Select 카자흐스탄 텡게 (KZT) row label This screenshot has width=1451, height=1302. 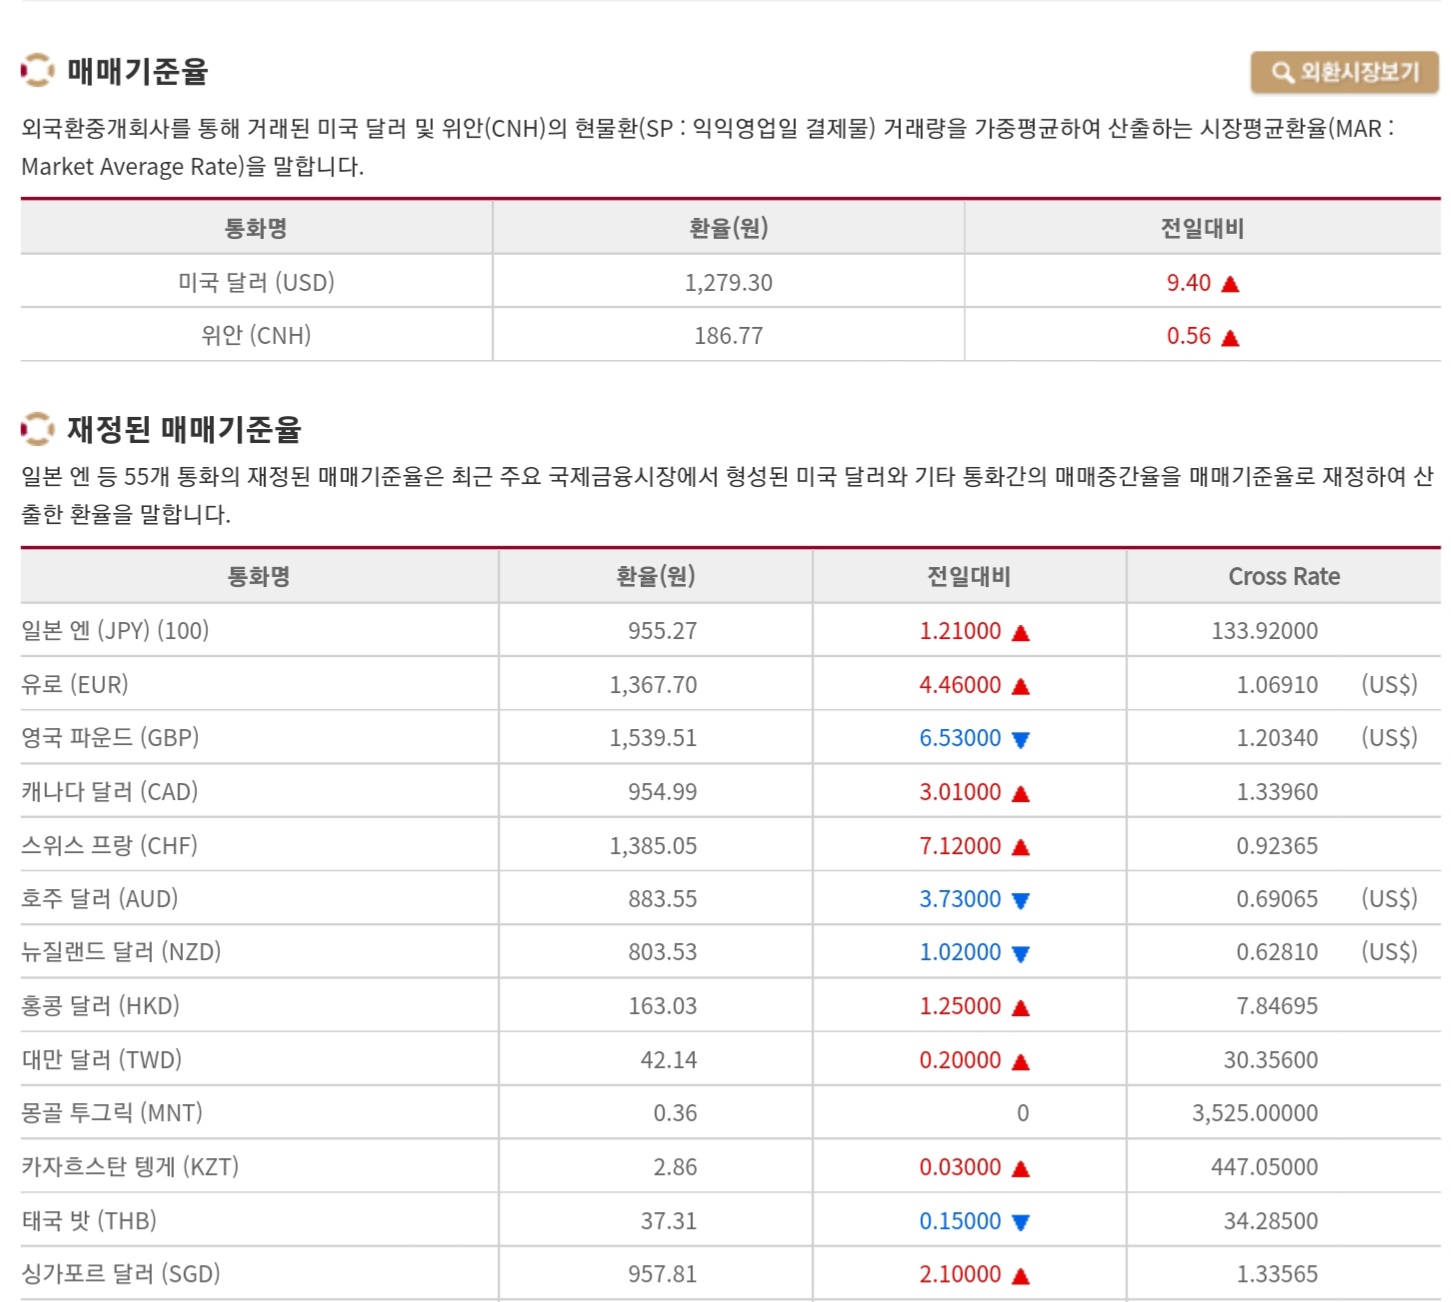click(x=130, y=1167)
